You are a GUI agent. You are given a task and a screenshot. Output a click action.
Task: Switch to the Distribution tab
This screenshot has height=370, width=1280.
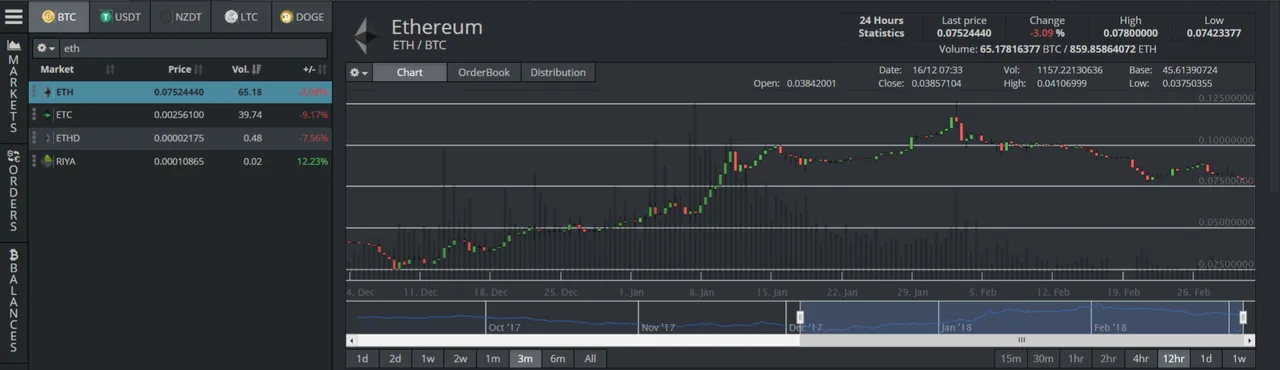(558, 72)
